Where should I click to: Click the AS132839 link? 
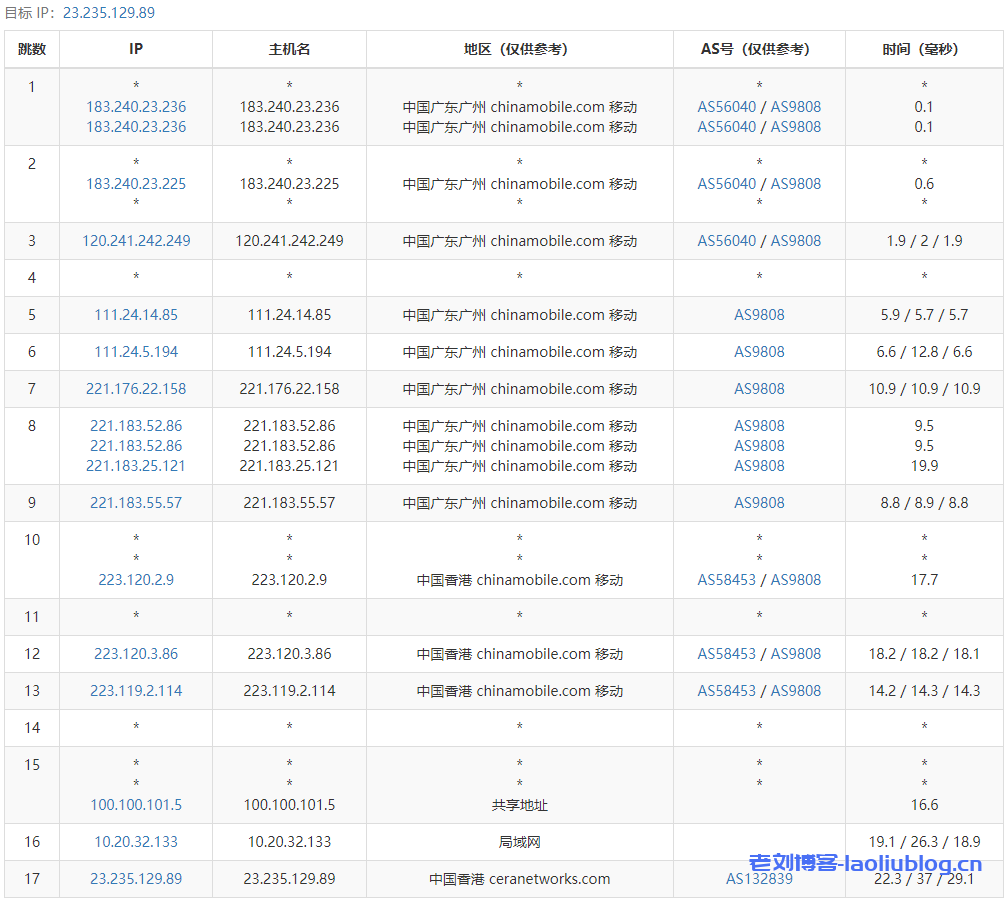pos(759,879)
